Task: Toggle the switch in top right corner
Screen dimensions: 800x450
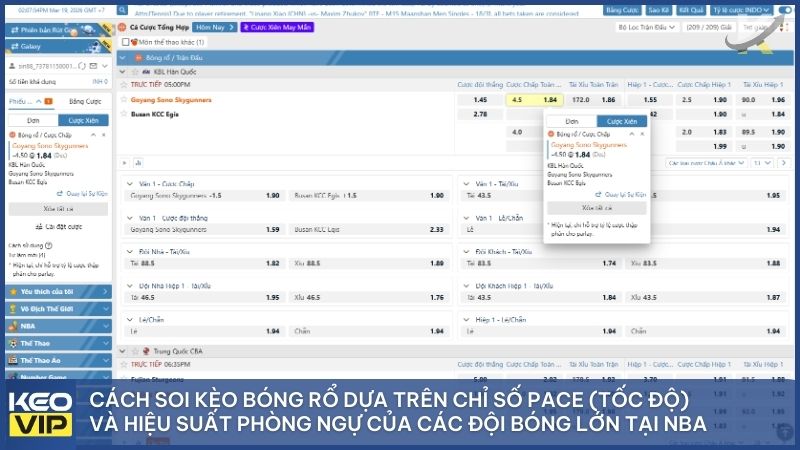Action: point(785,9)
